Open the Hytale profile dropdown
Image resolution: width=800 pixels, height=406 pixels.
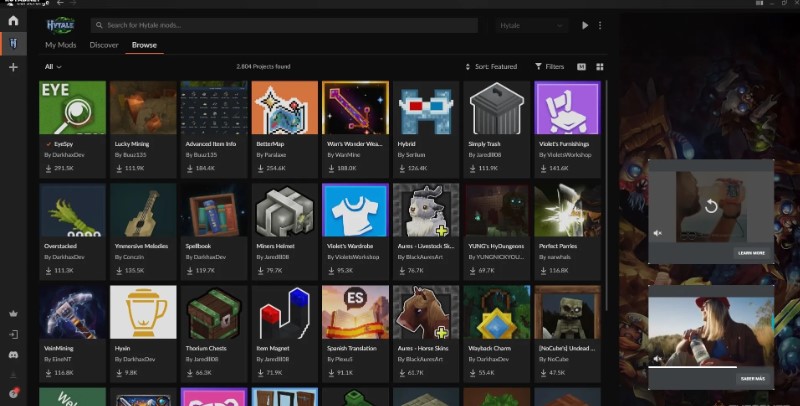pos(531,25)
